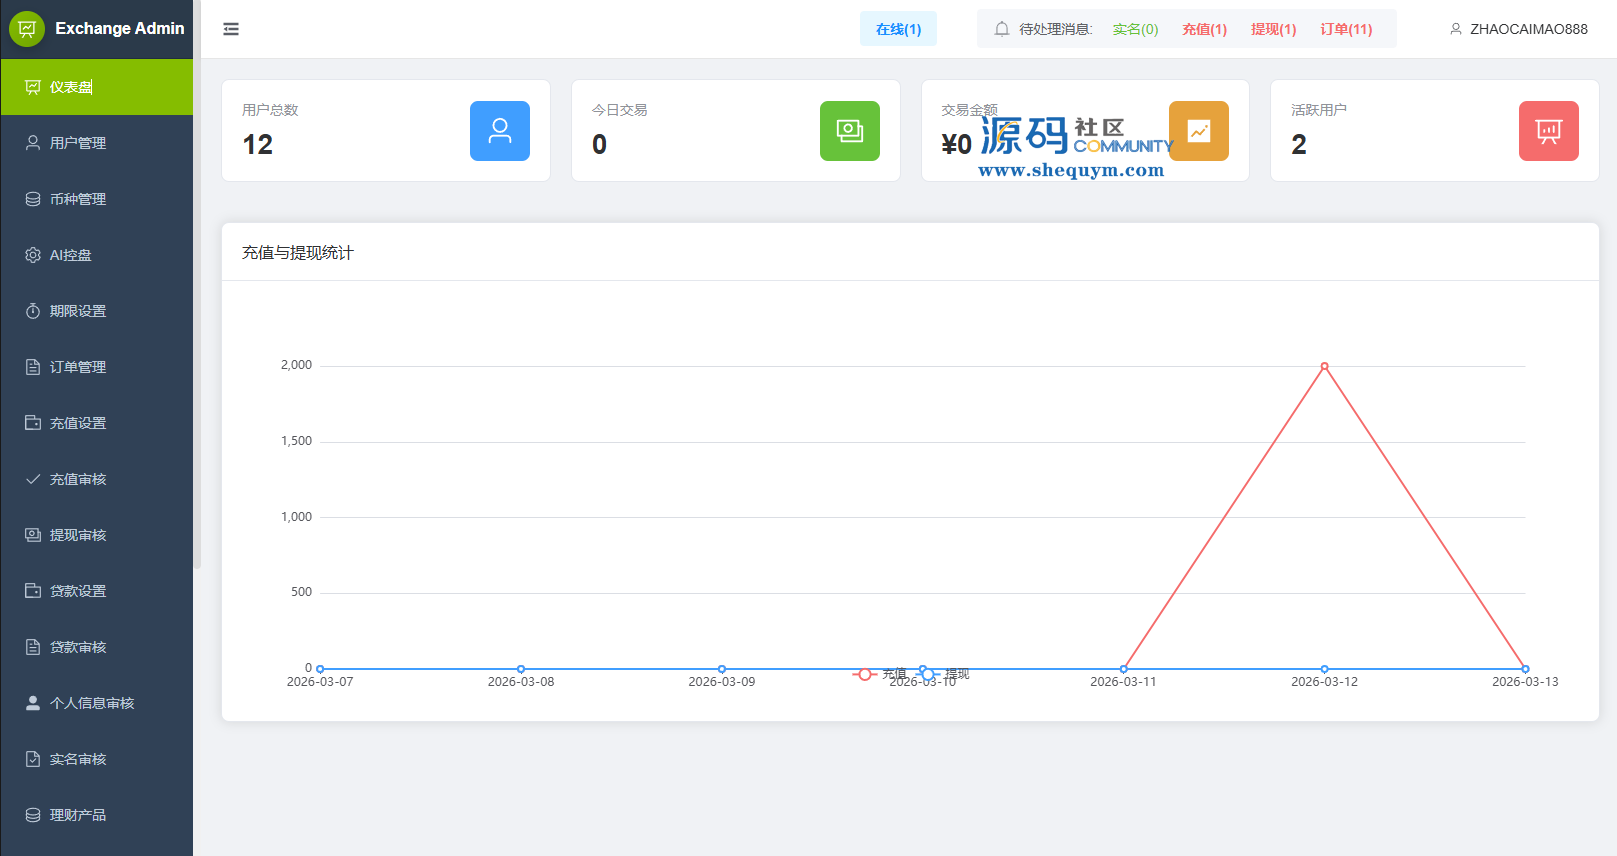This screenshot has height=856, width=1617.
Task: Open 用户管理 in the sidebar
Action: [x=78, y=143]
